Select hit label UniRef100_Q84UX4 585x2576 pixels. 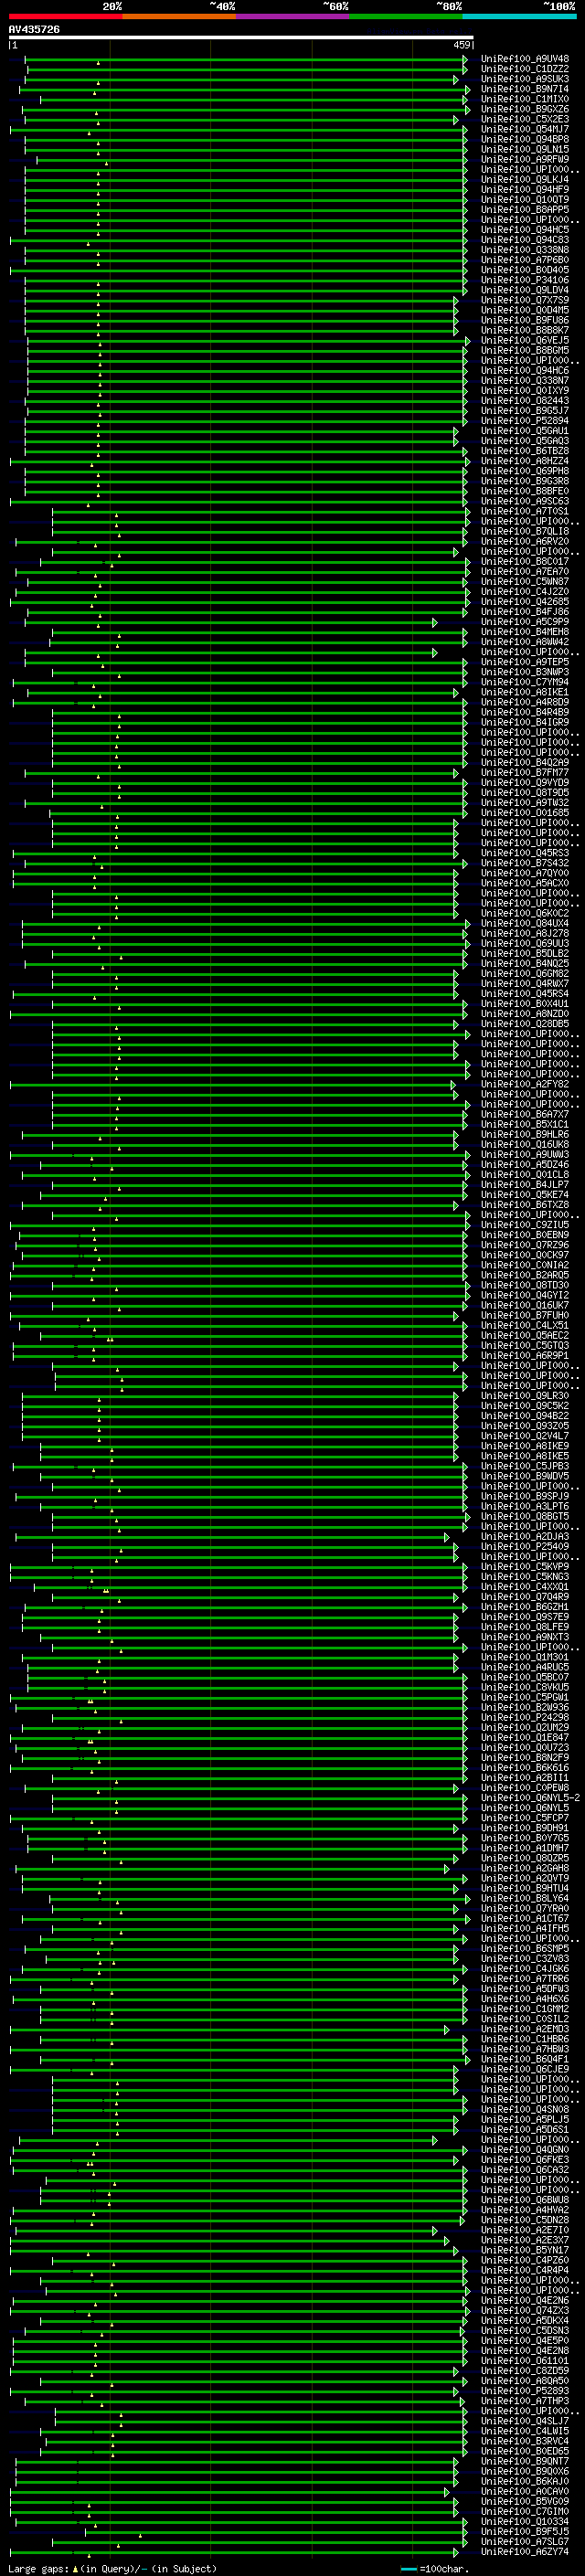point(525,924)
